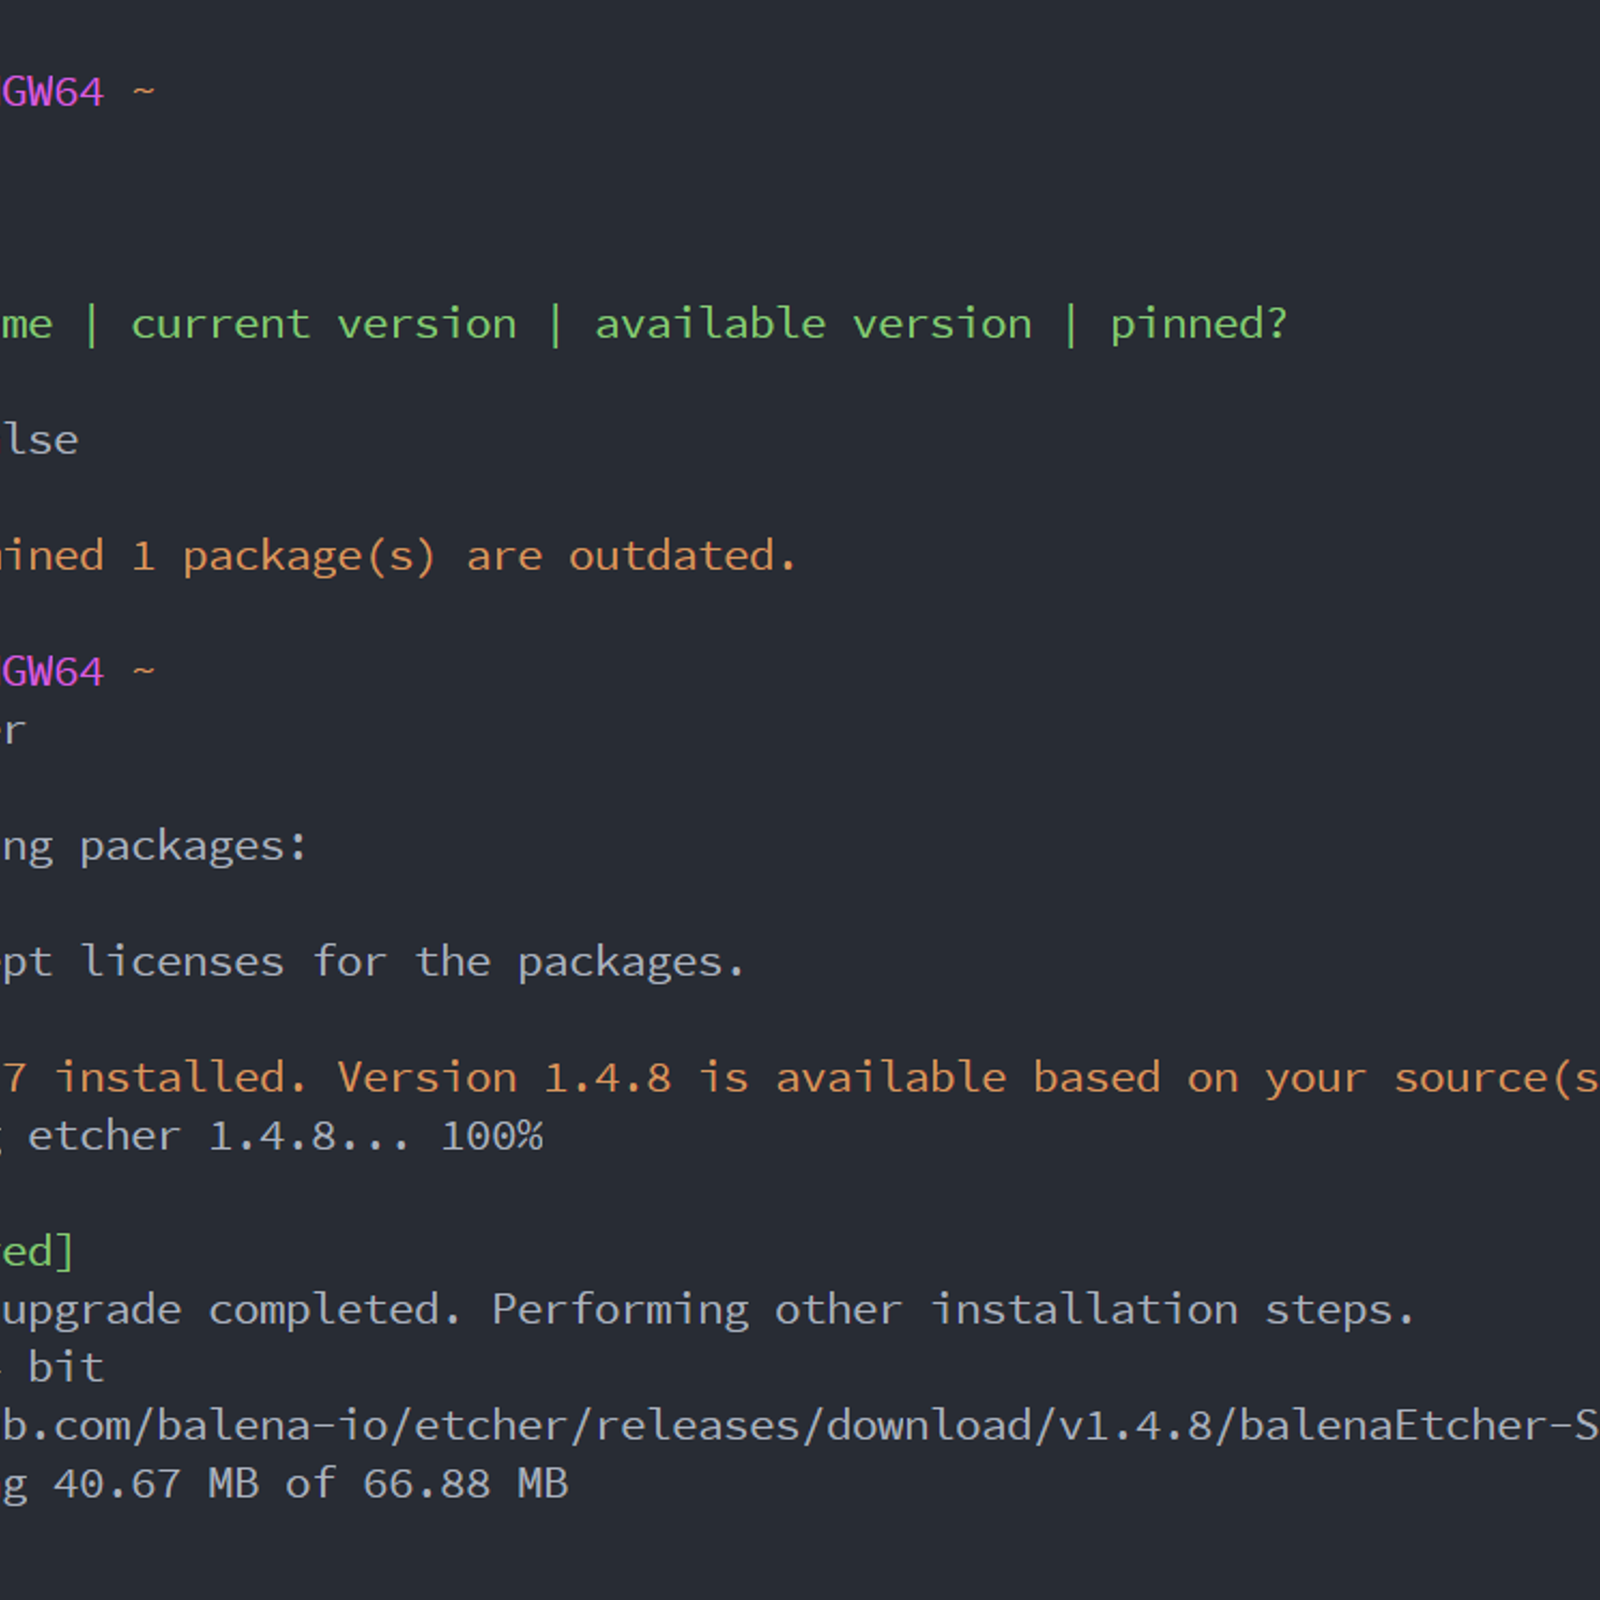This screenshot has width=1600, height=1600.
Task: Click the 'lse' value under the table header
Action: click(x=40, y=440)
